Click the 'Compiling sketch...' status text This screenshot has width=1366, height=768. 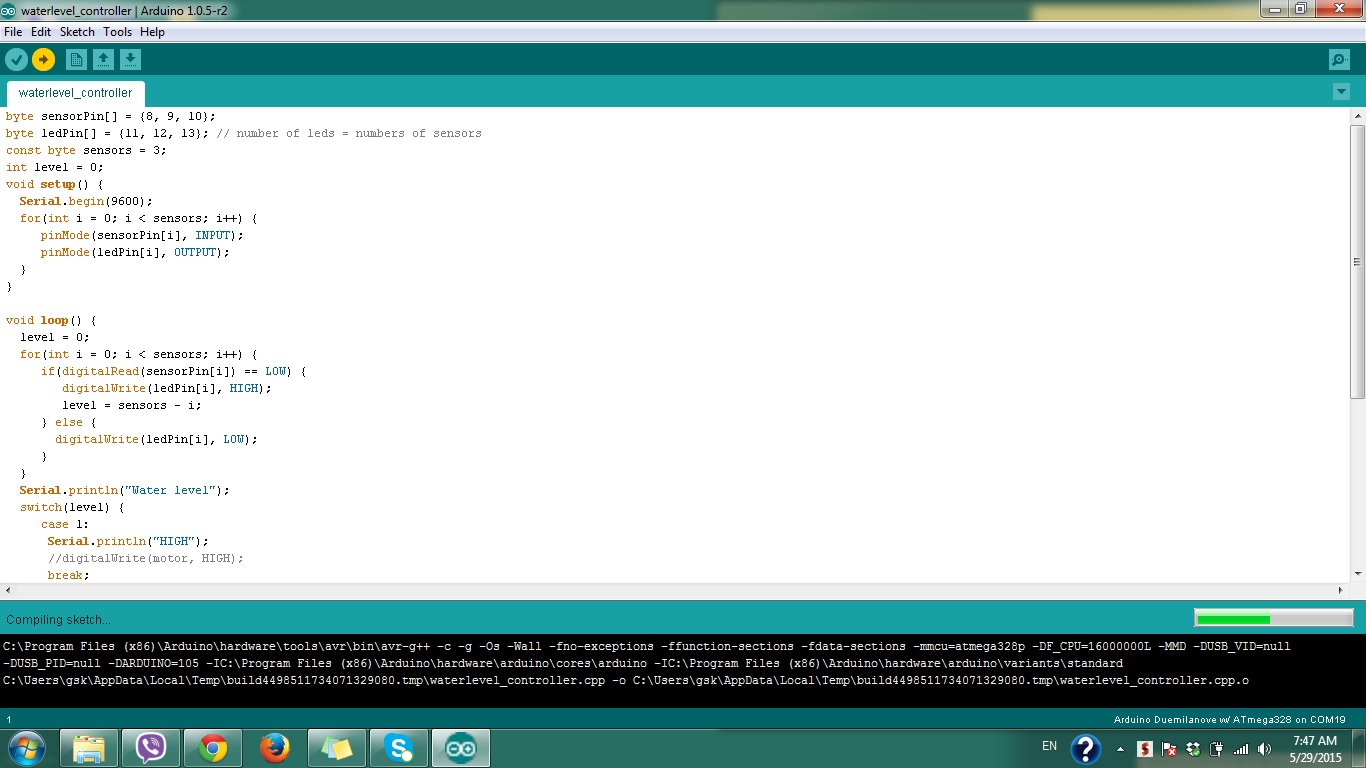point(58,620)
